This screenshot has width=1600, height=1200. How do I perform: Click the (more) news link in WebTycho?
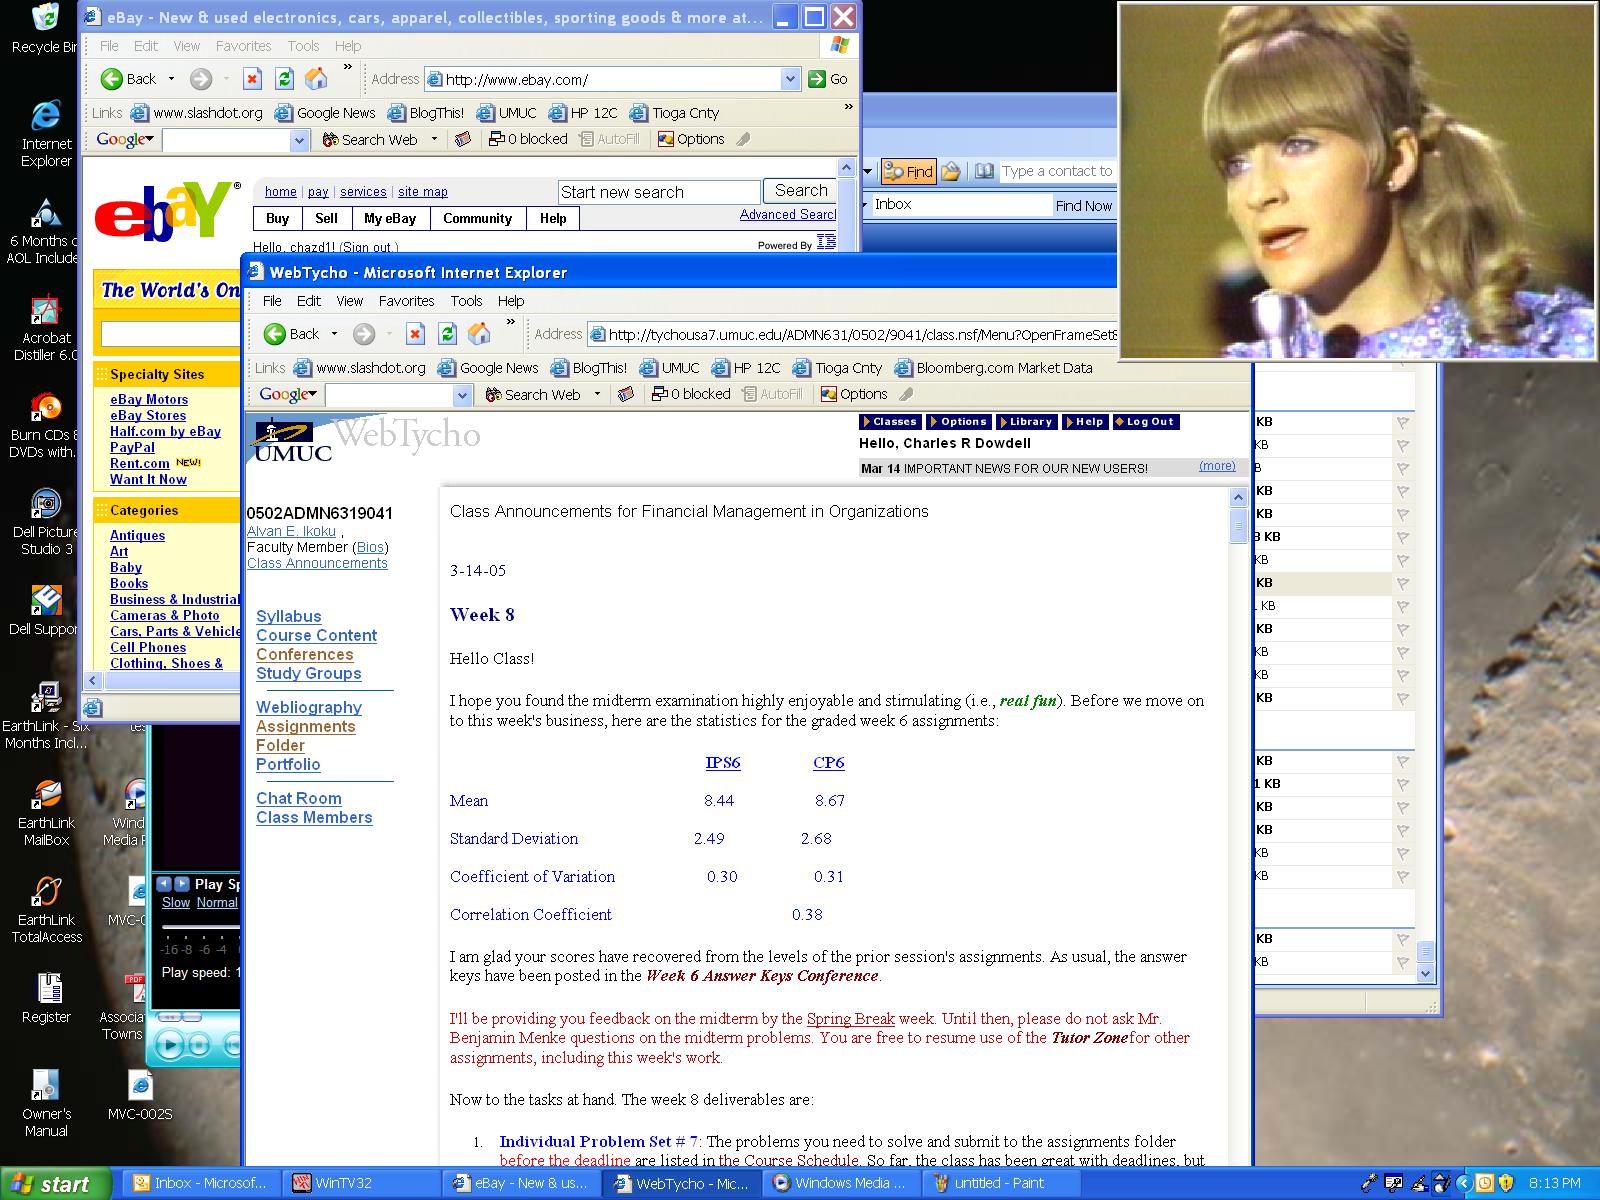point(1217,467)
